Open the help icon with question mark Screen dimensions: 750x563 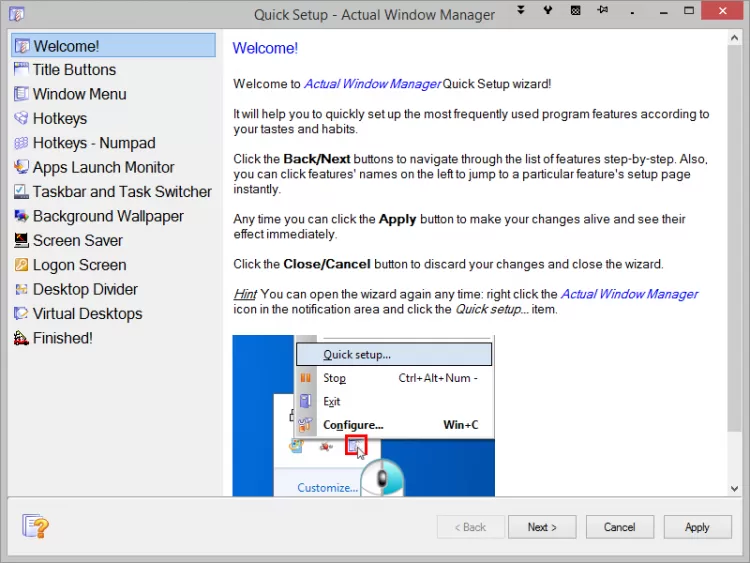pyautogui.click(x=35, y=526)
